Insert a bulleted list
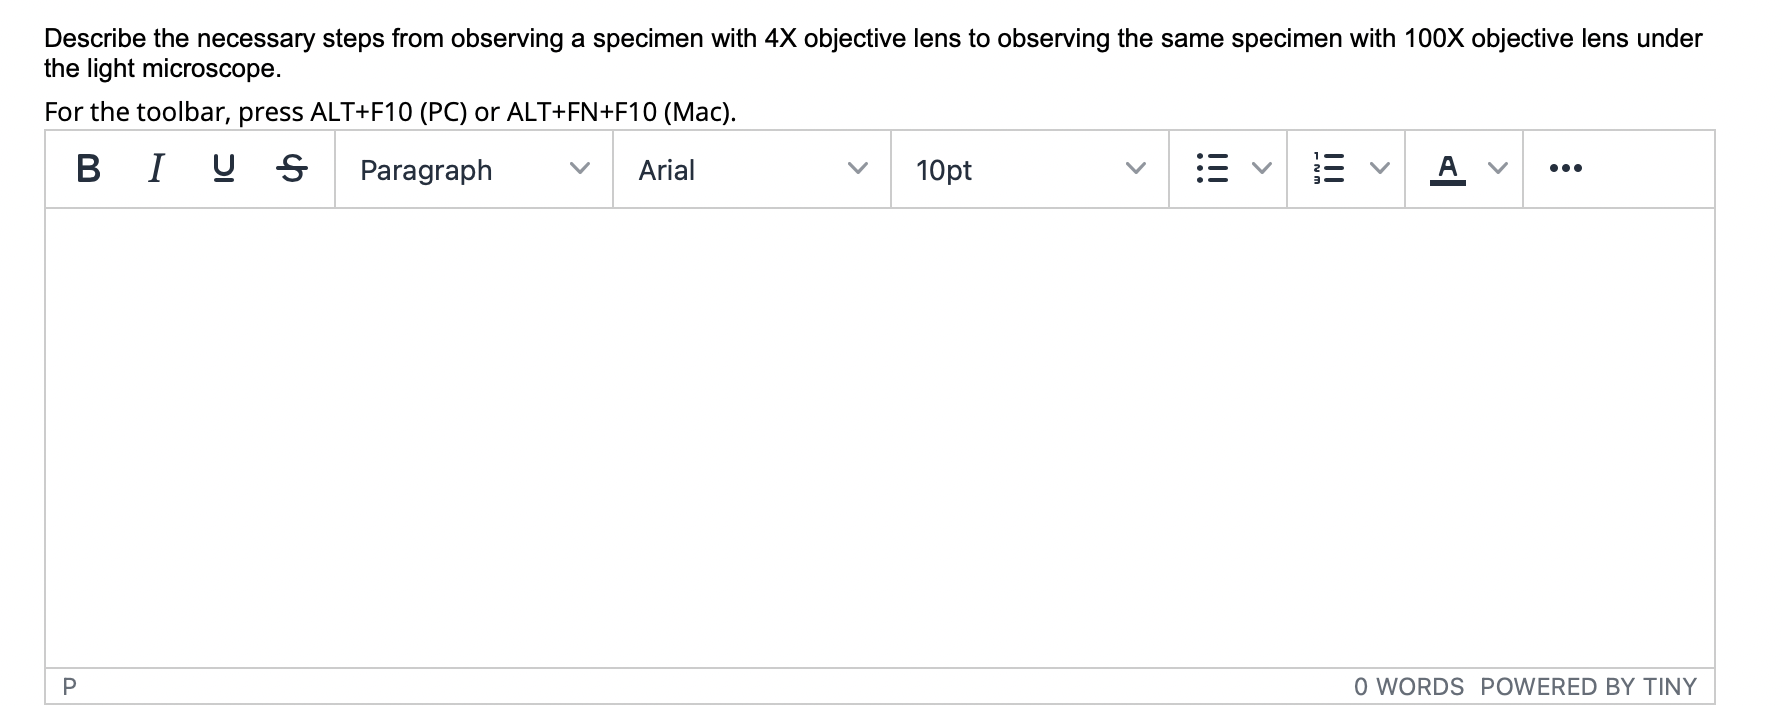1782x706 pixels. pyautogui.click(x=1212, y=170)
